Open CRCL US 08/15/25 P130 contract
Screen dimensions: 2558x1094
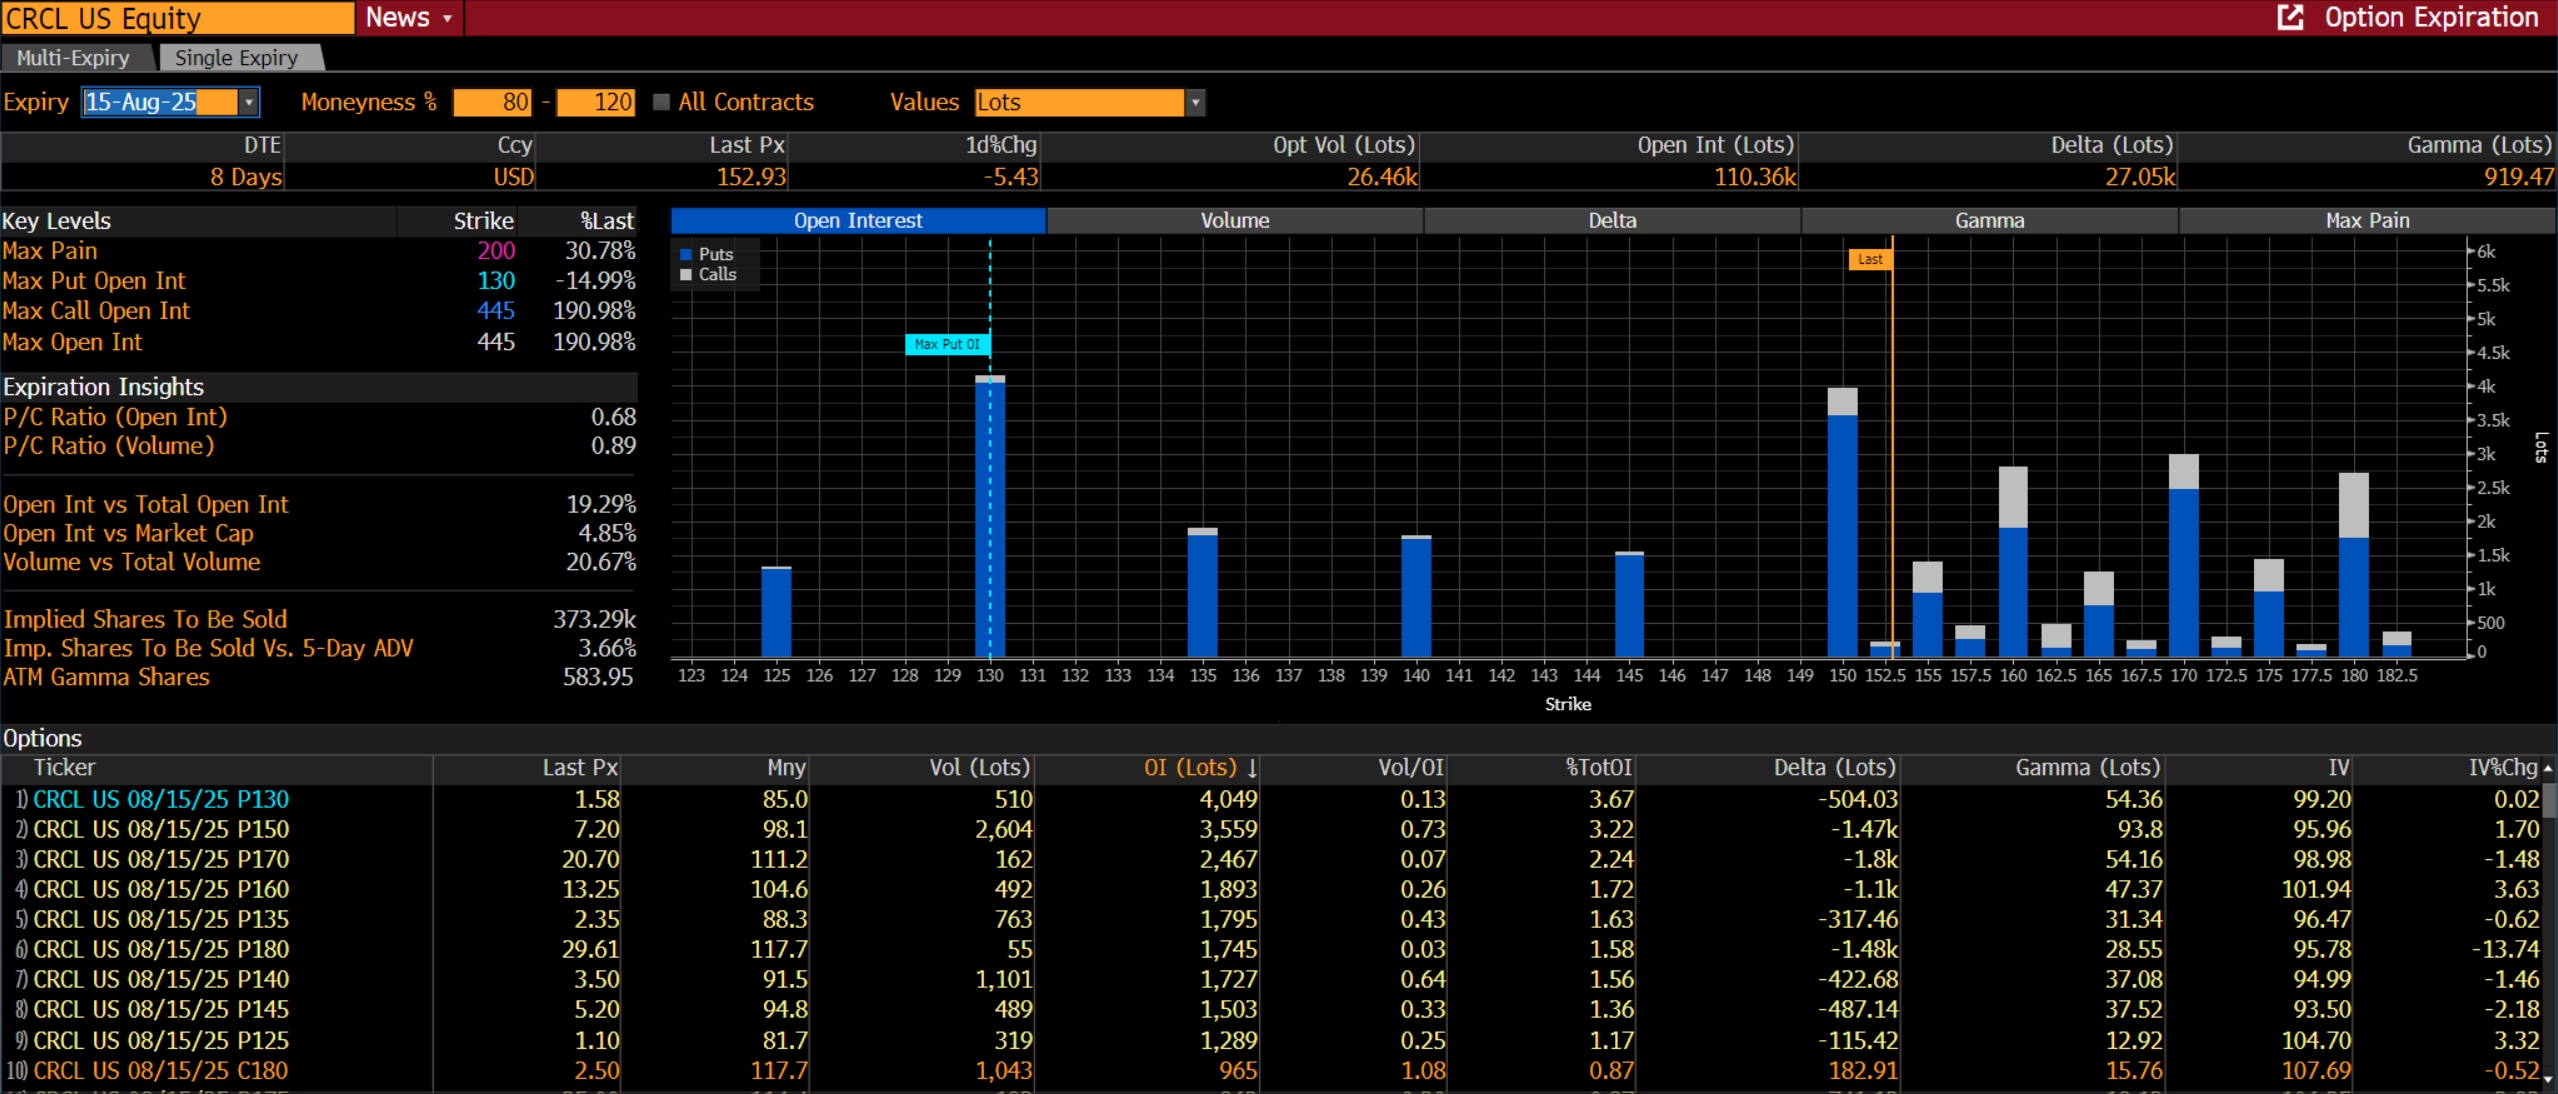coord(161,799)
